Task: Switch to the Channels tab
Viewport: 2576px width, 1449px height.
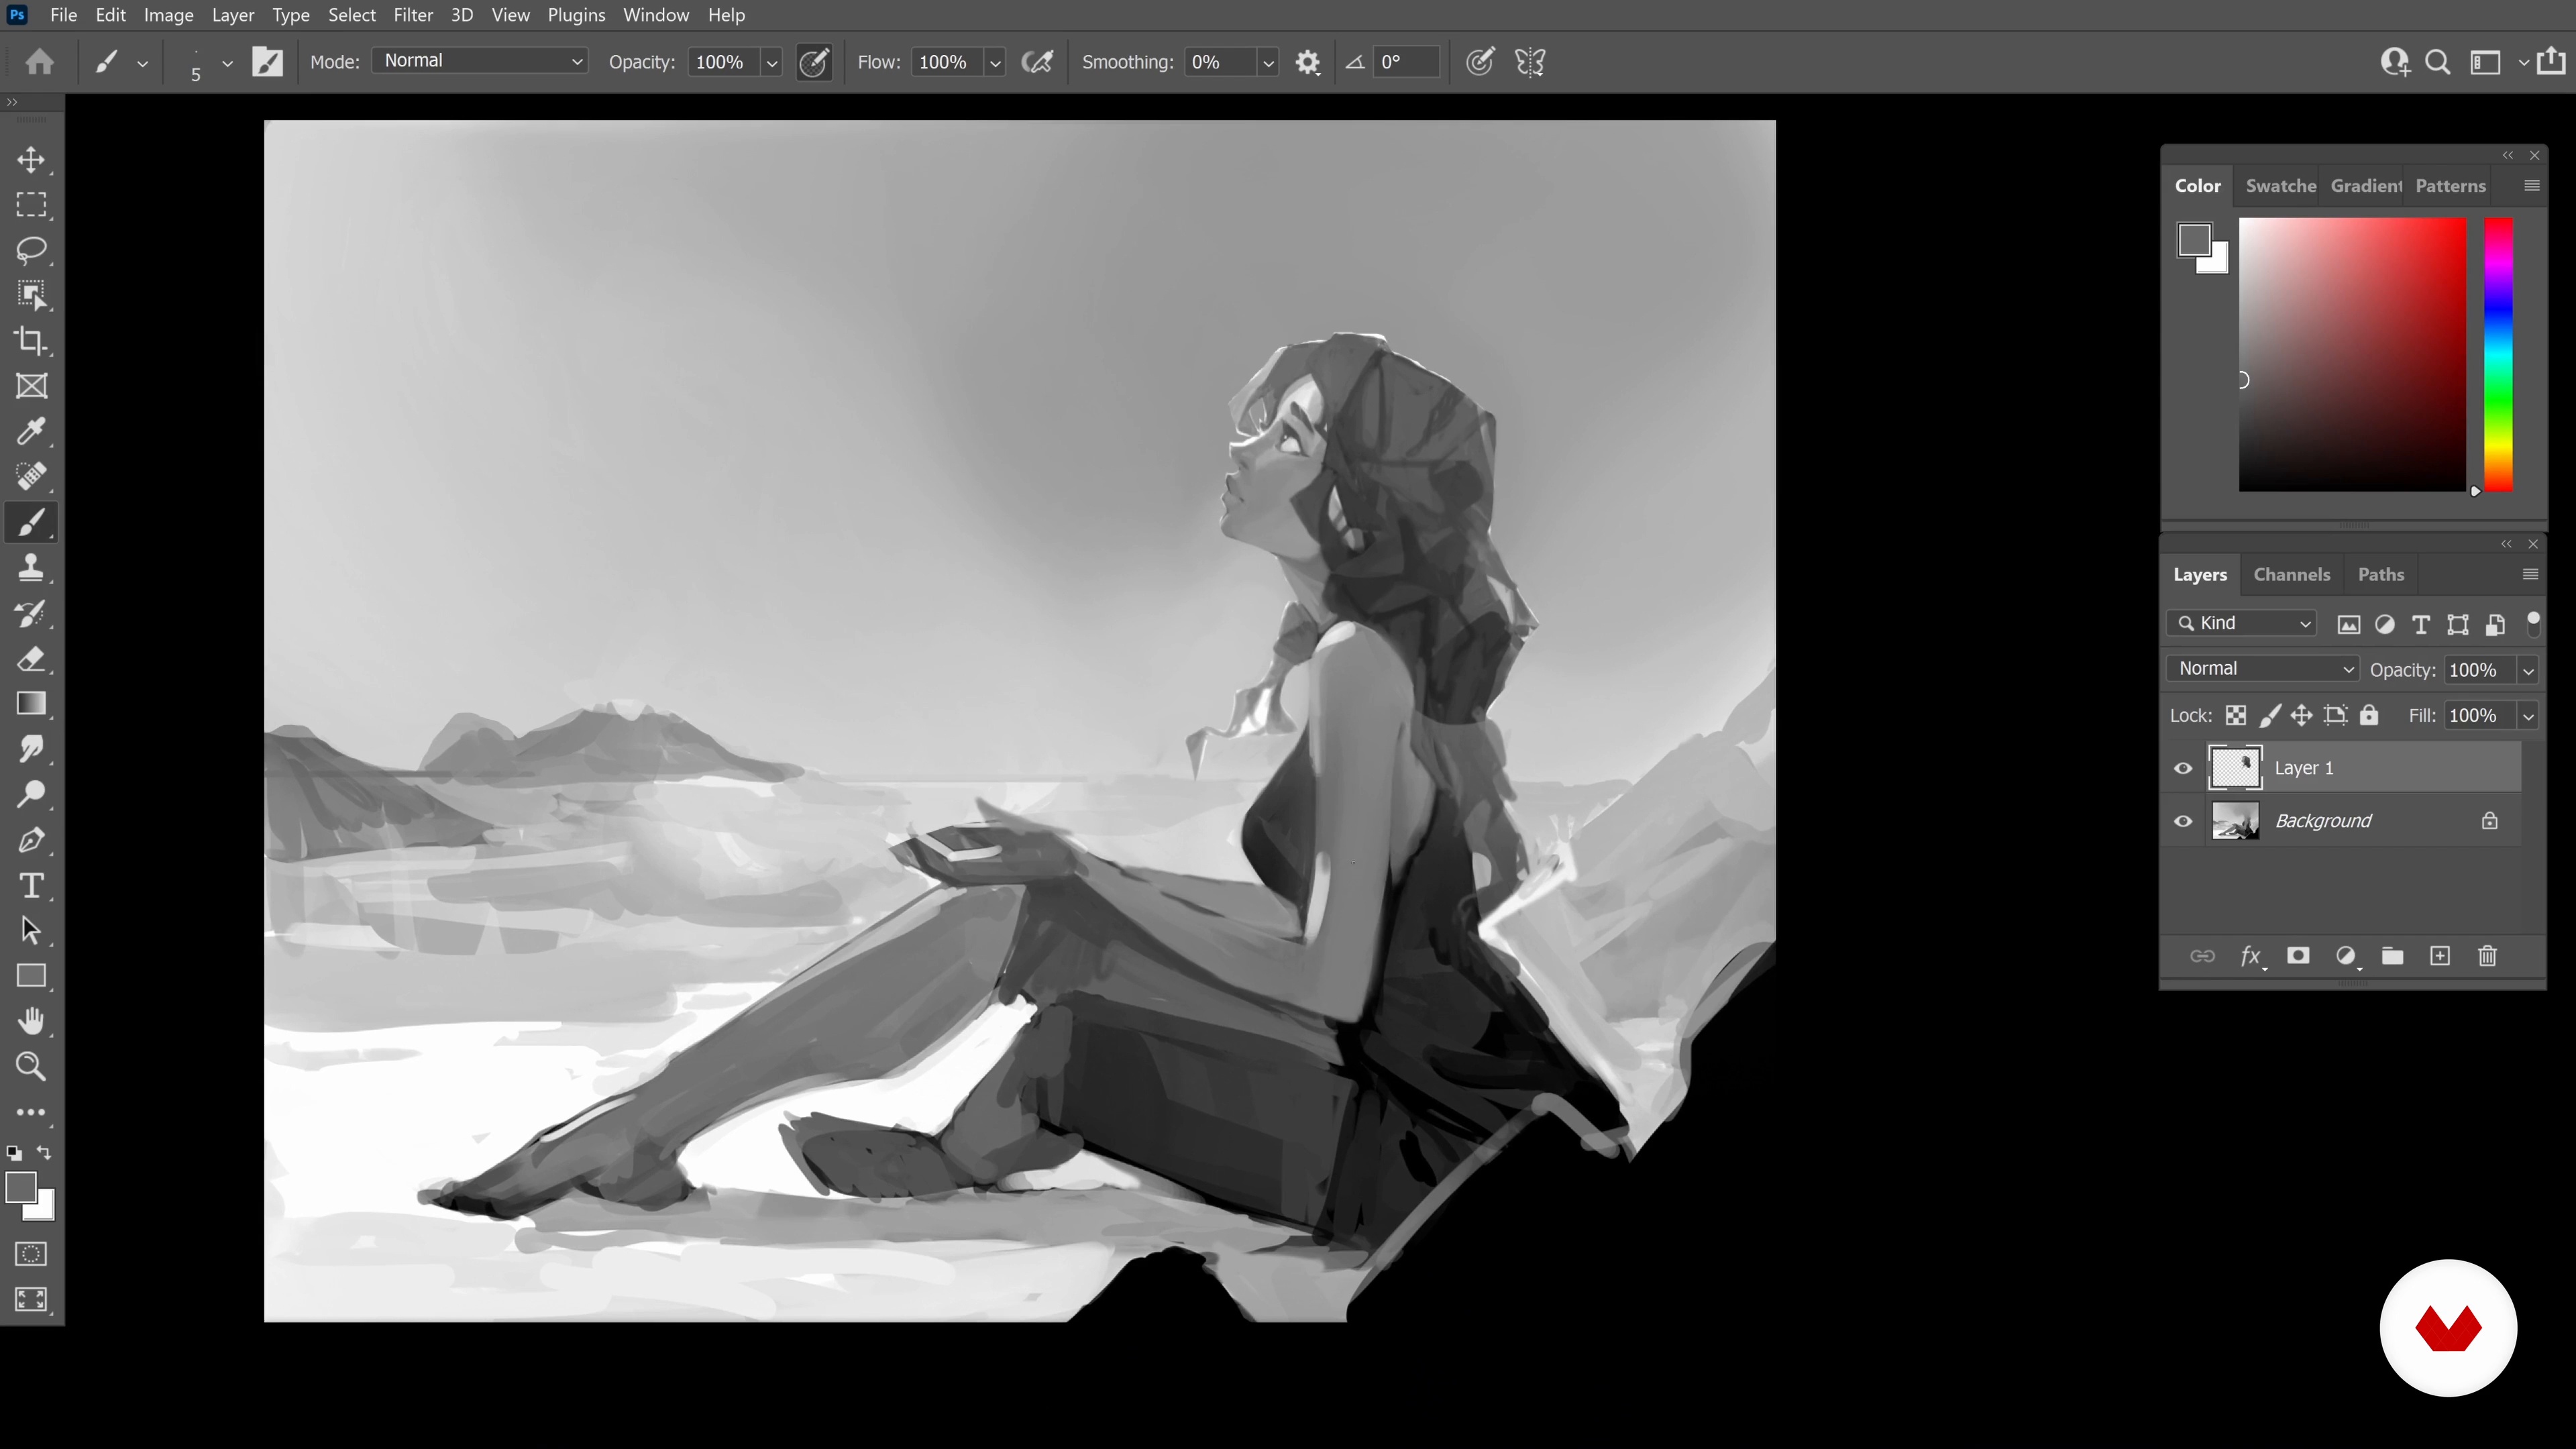Action: point(2291,574)
